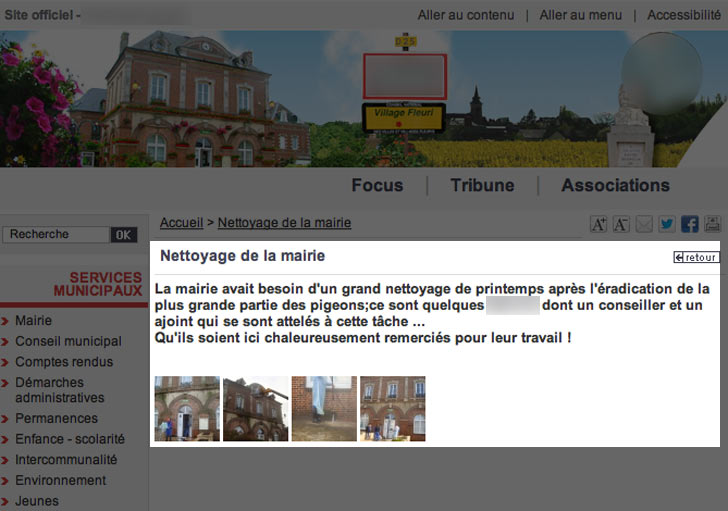Viewport: 728px width, 511px height.
Task: Submit search with the OK button
Action: pos(123,235)
